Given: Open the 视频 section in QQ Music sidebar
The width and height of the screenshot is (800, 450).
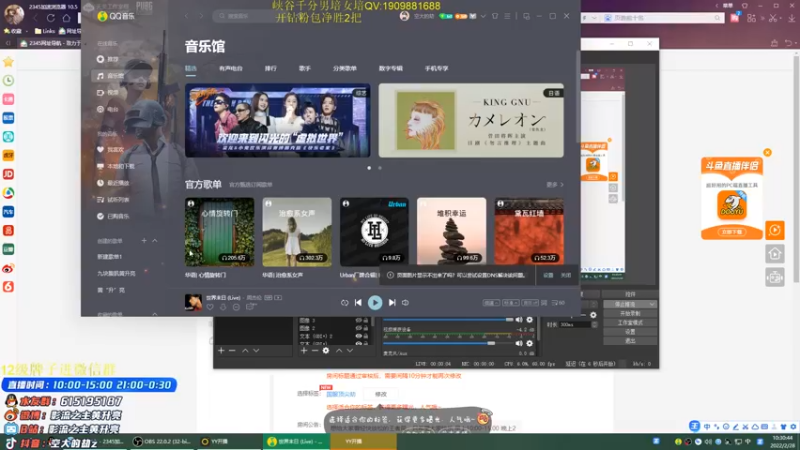Looking at the screenshot, I should (x=108, y=93).
